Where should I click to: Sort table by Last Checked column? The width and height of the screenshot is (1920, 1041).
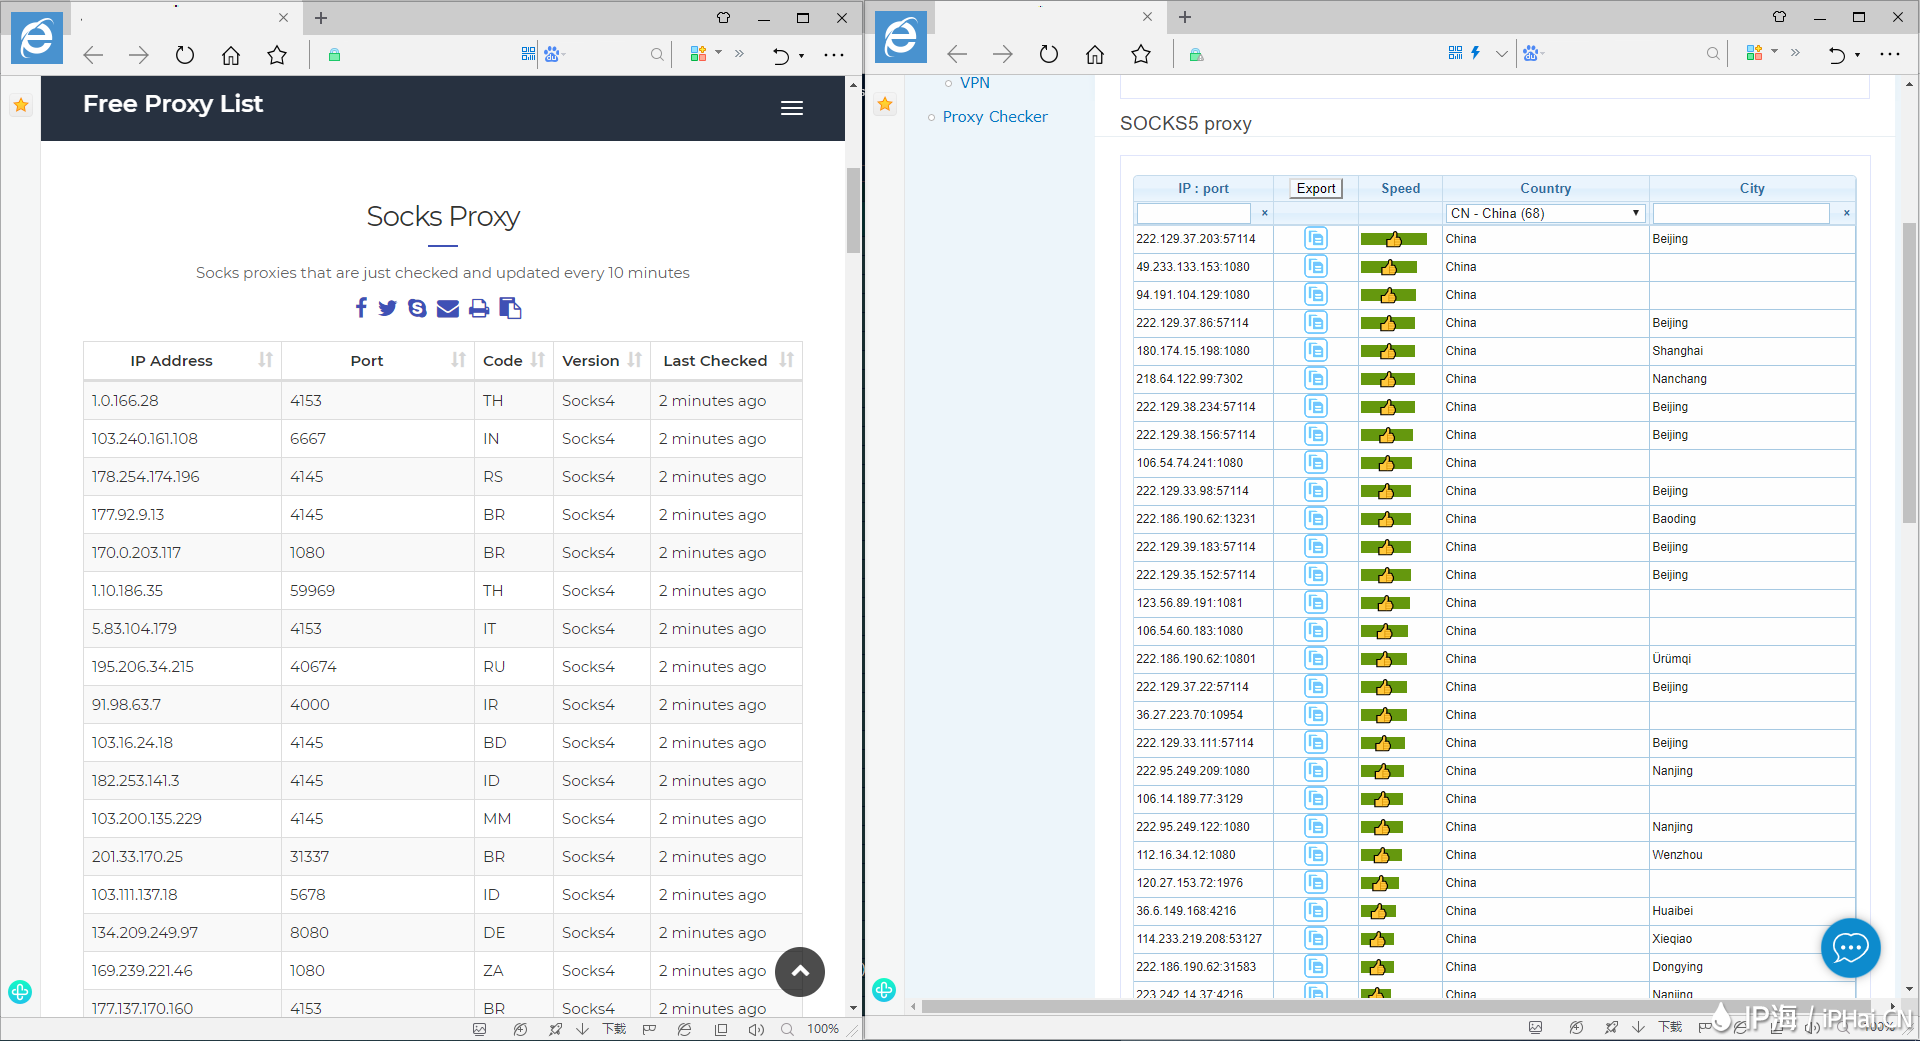click(786, 360)
